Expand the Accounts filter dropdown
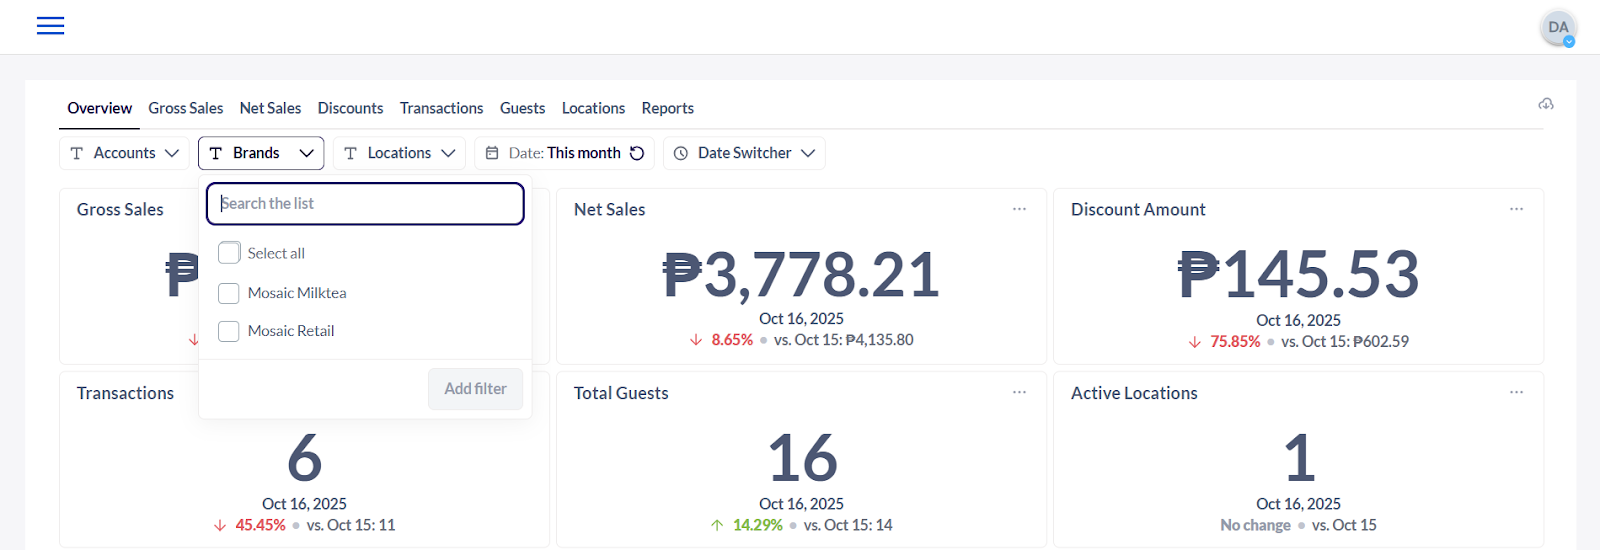Screen dimensions: 1600x550 [124, 153]
